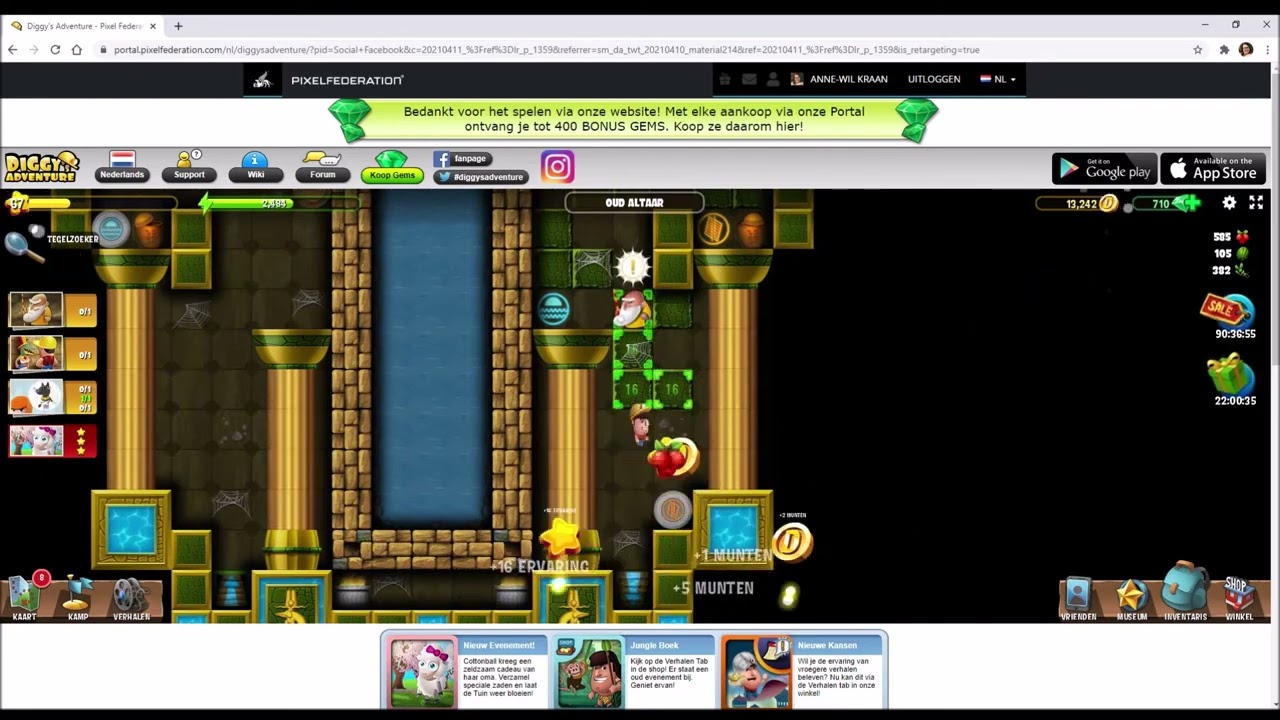This screenshot has height=720, width=1280.
Task: Open the Support button
Action: coord(189,168)
